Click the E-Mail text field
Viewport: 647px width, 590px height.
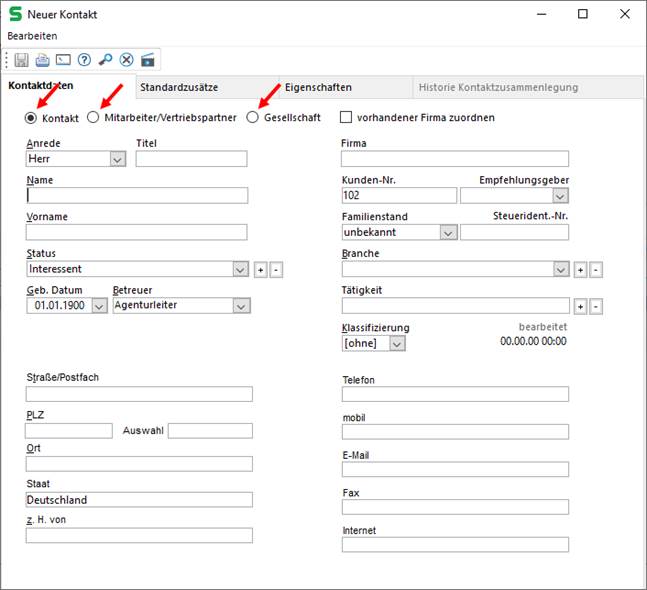tap(455, 469)
